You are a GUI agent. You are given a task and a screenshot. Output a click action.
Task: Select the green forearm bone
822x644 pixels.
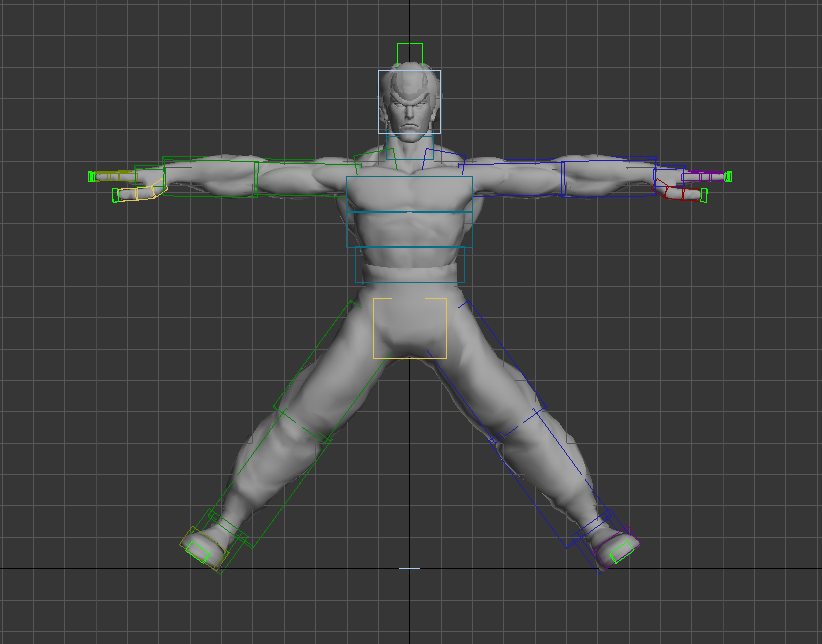210,177
